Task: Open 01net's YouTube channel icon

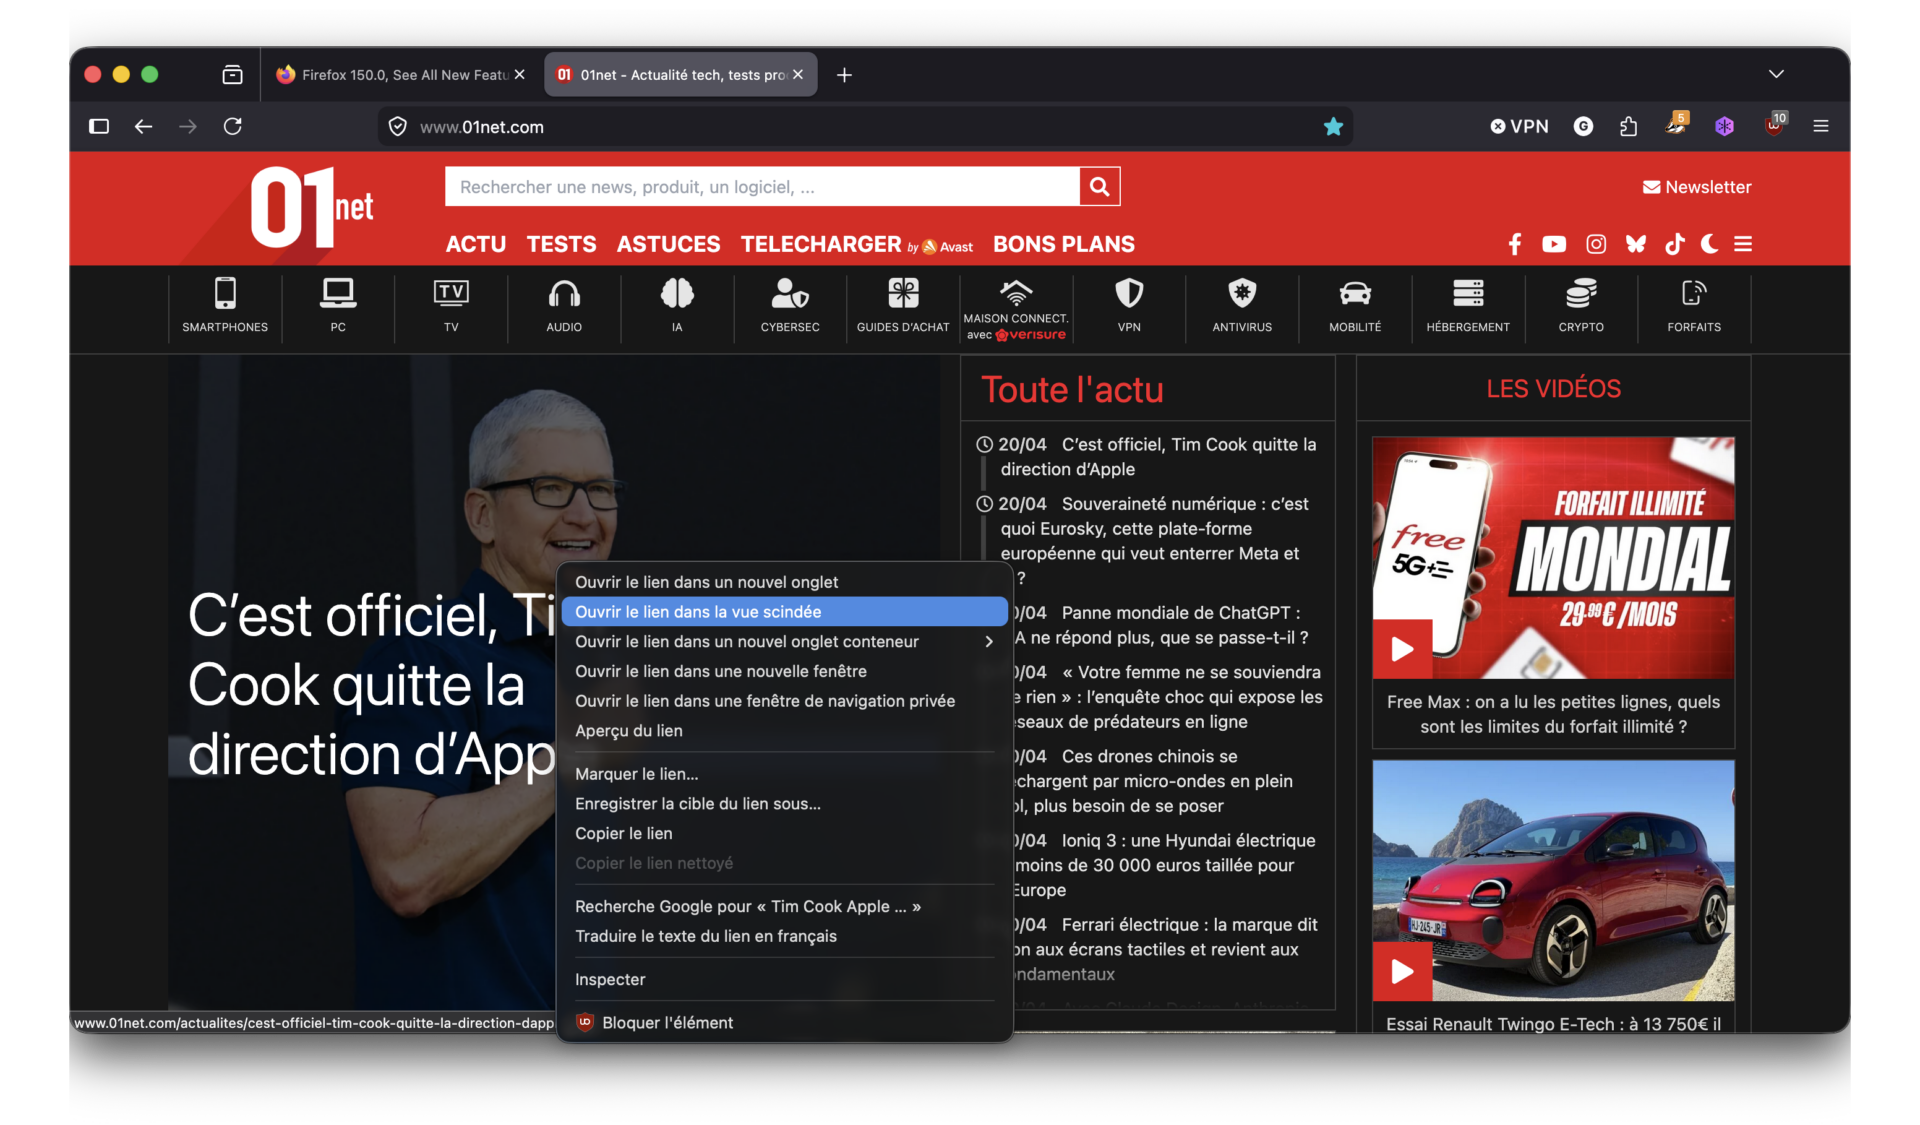Action: [x=1553, y=243]
